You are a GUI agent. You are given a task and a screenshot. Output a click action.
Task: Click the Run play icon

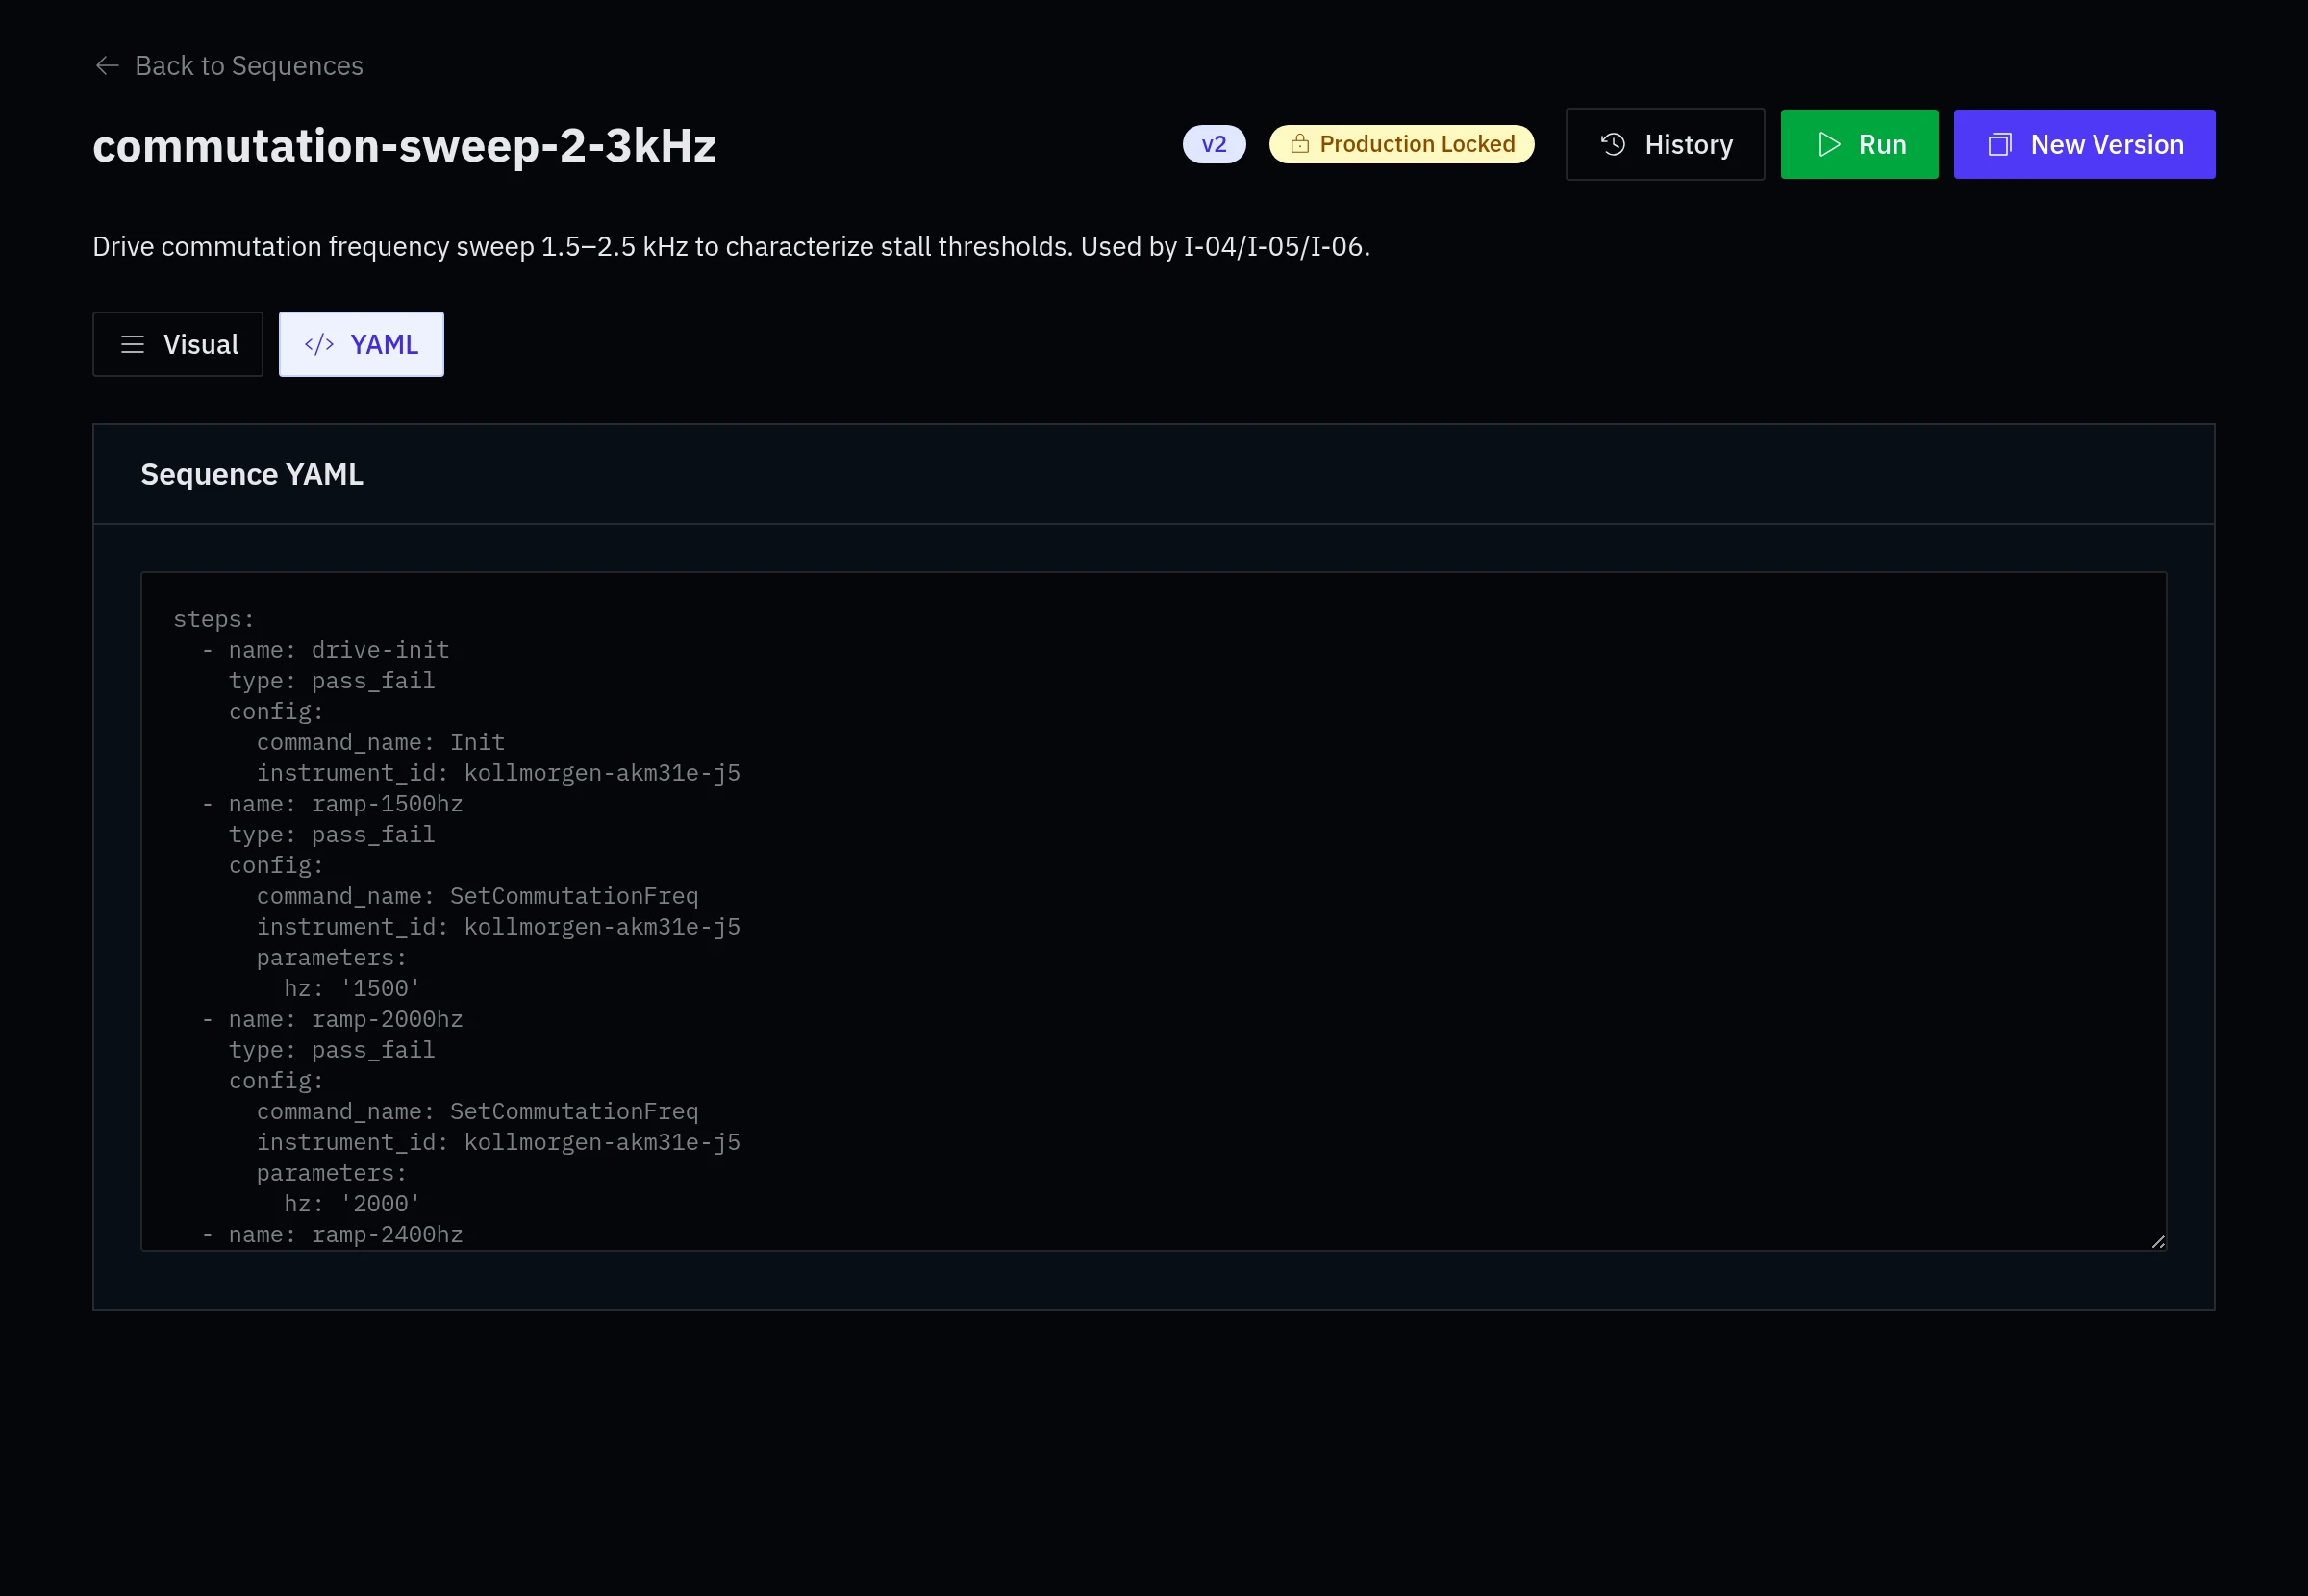(x=1829, y=144)
